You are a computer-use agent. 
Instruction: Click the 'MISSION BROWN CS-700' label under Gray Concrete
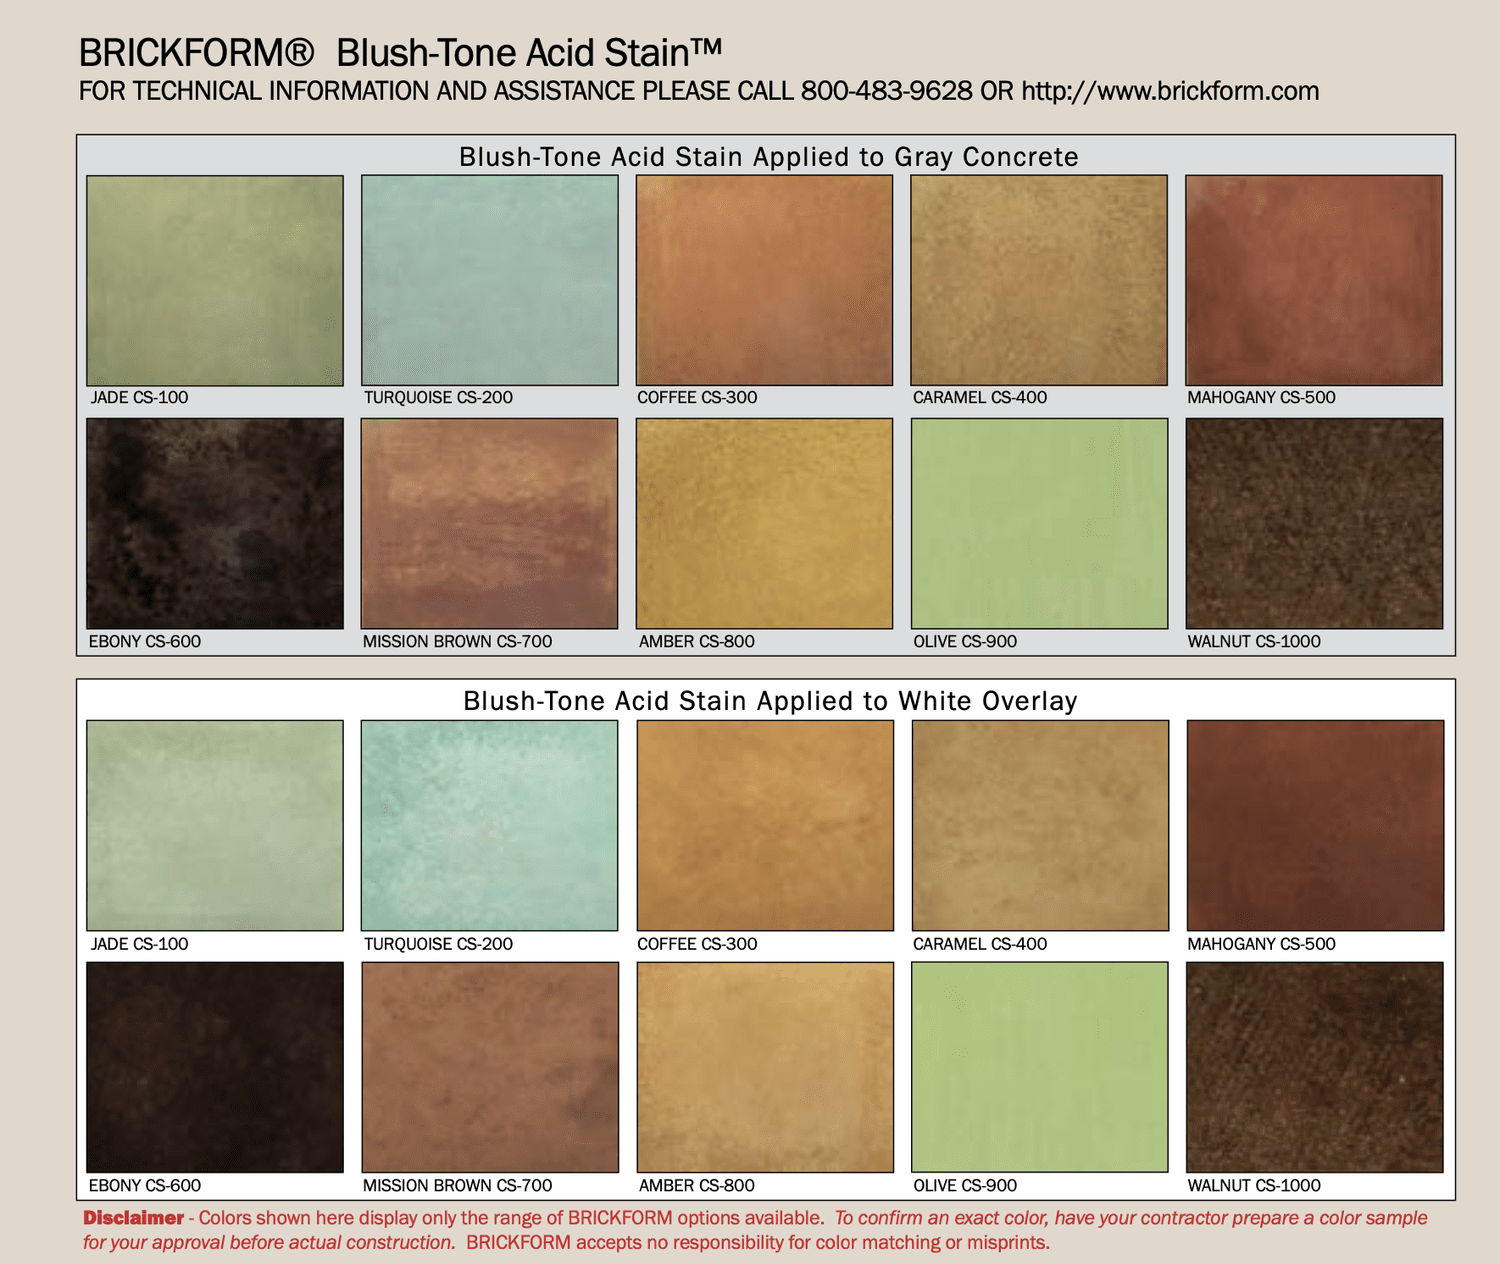click(457, 642)
